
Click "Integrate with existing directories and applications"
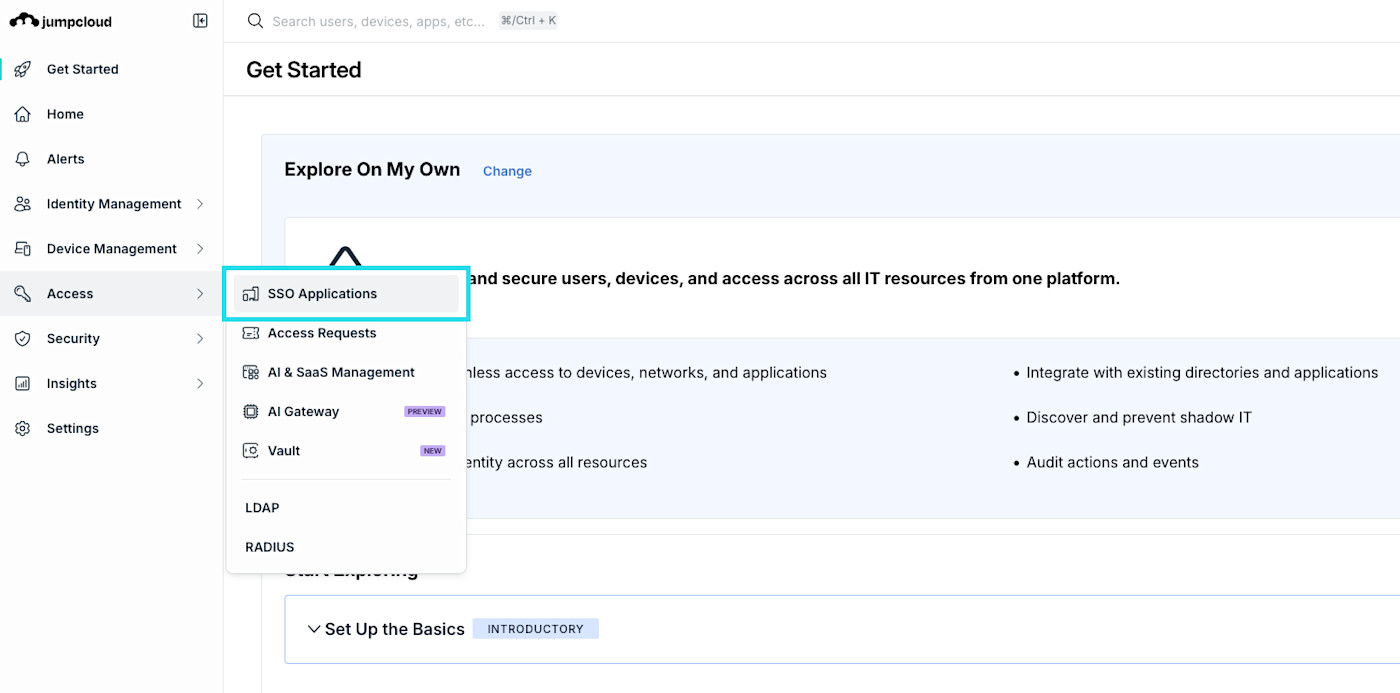(x=1202, y=373)
